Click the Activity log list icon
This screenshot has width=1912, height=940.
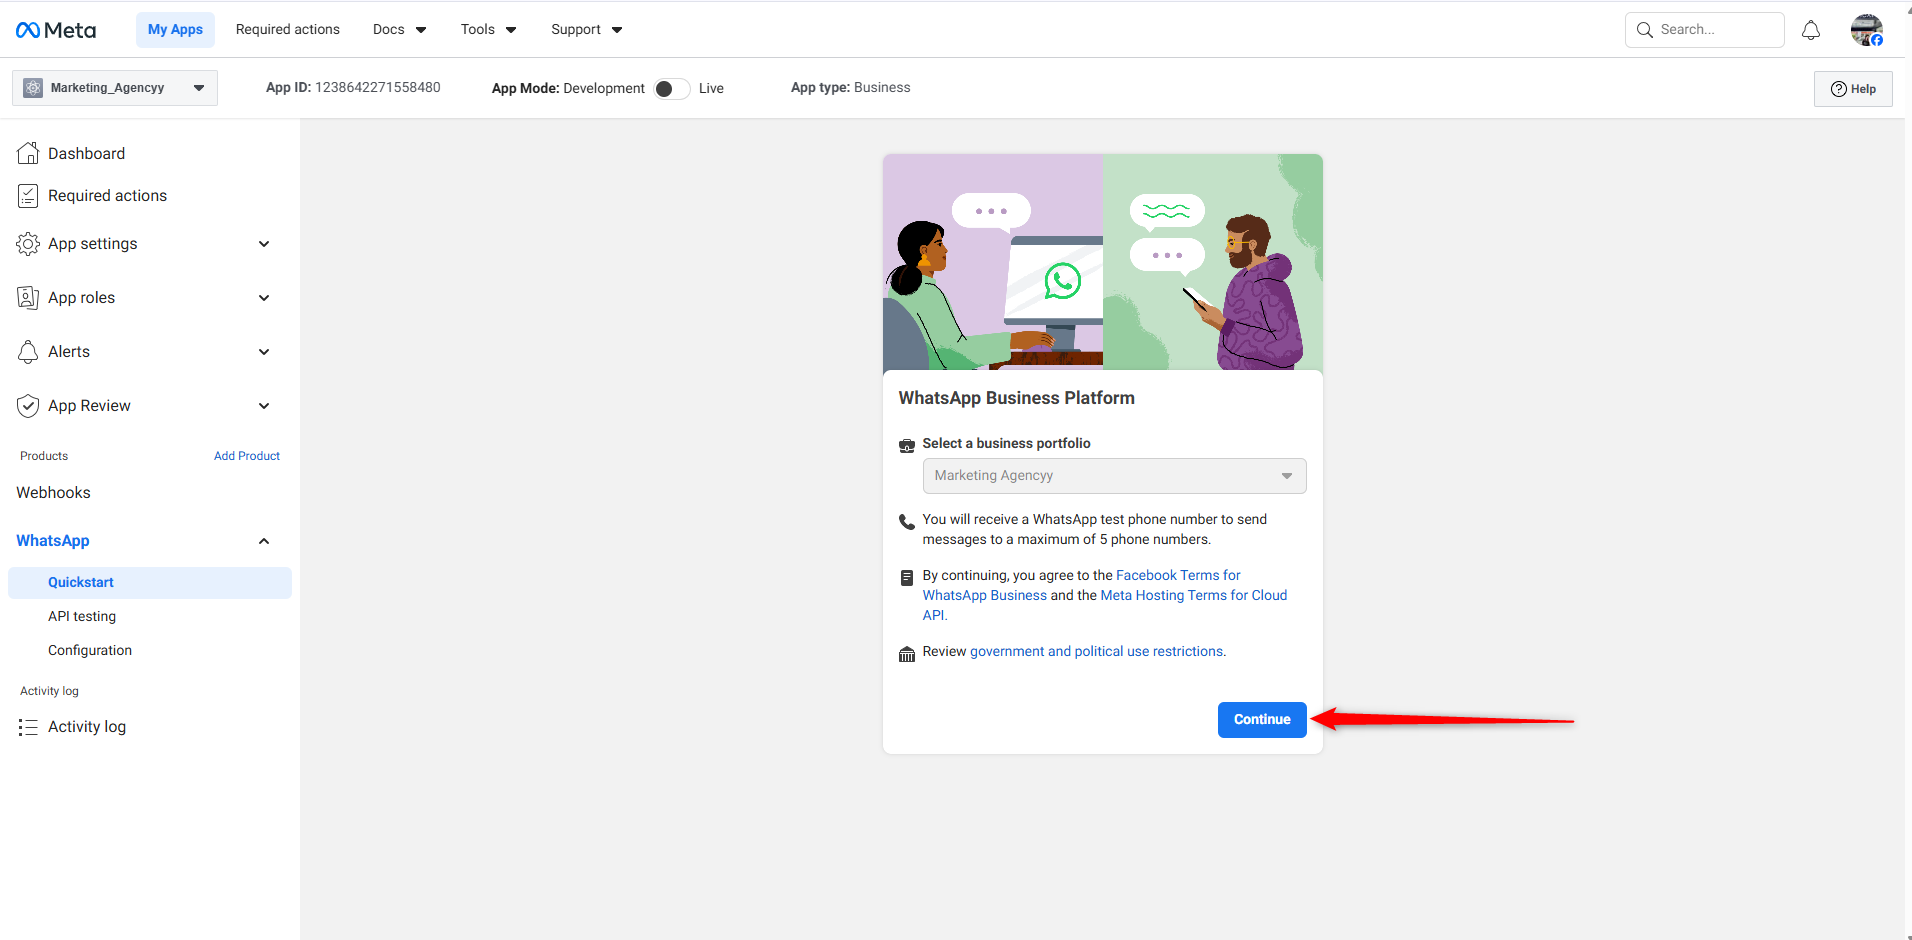(x=28, y=727)
